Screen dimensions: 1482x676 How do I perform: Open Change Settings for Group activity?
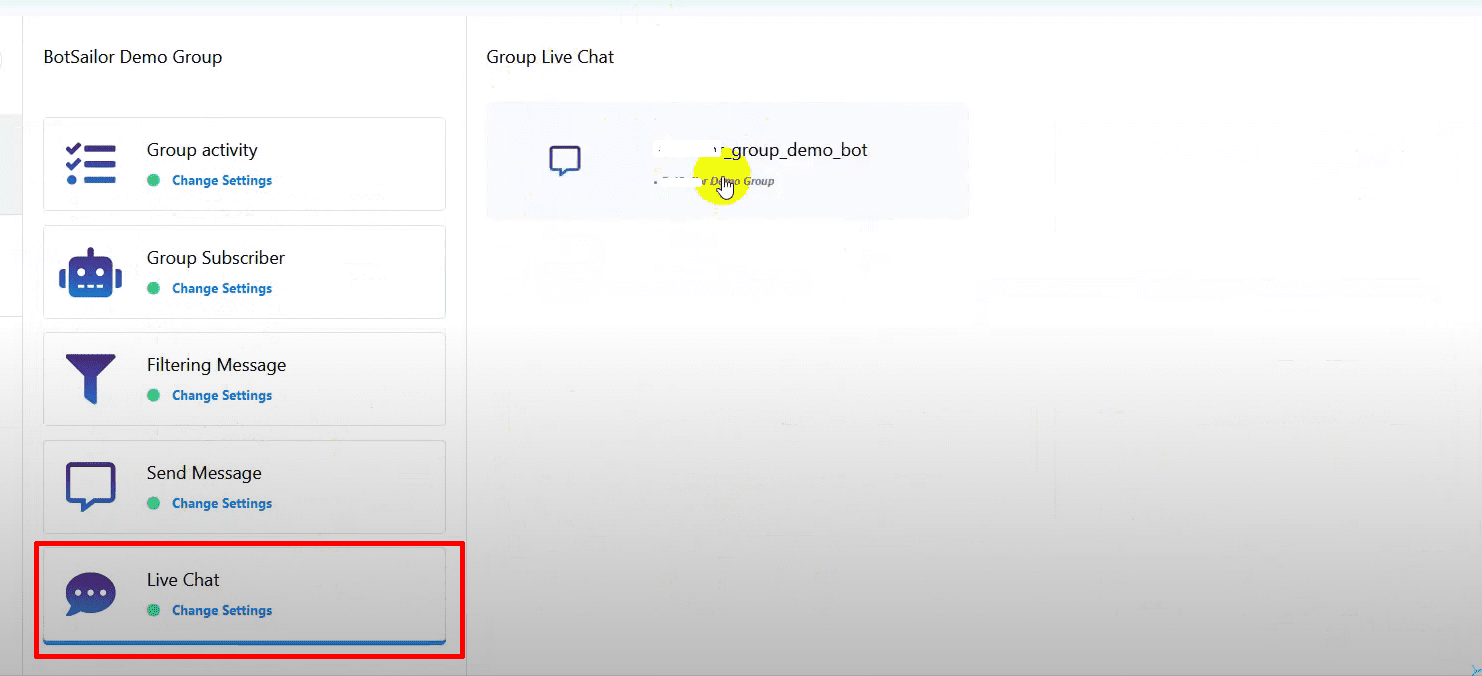(x=222, y=181)
